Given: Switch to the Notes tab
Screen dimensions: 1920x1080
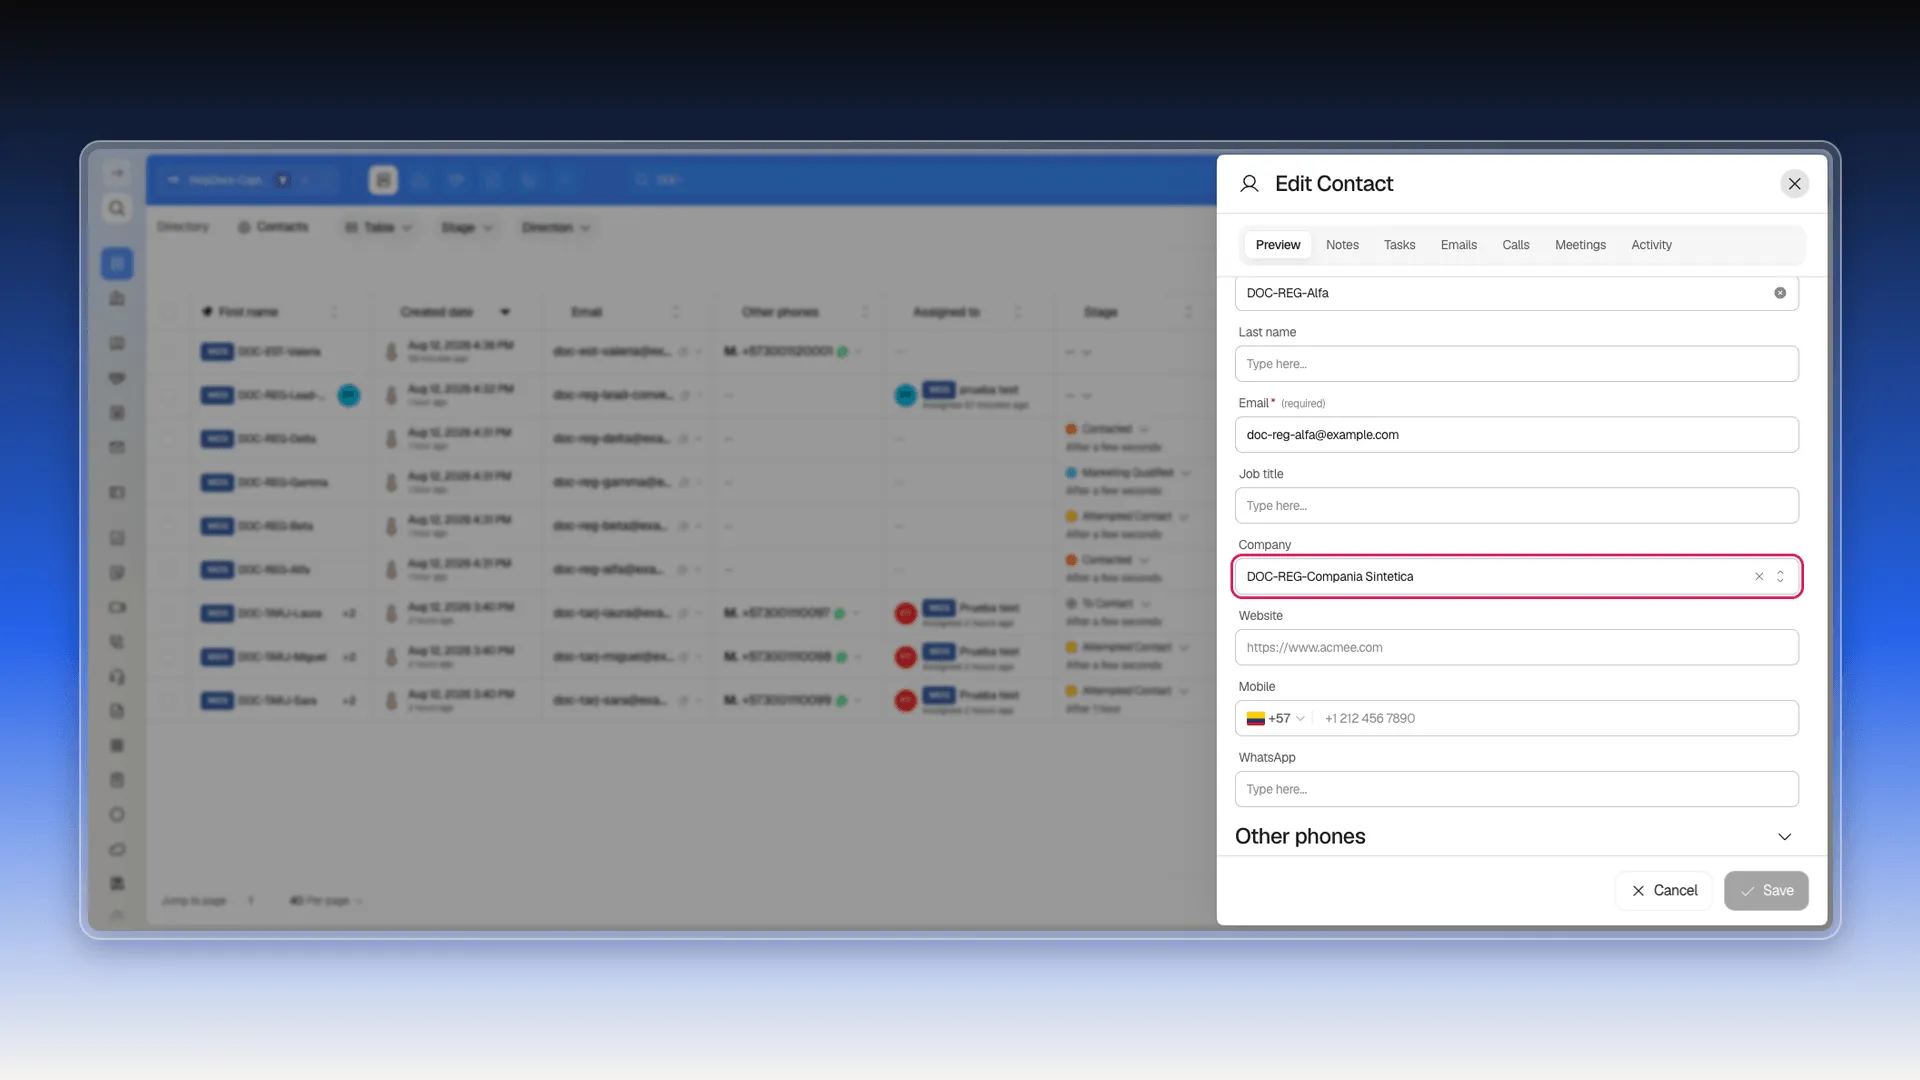Looking at the screenshot, I should [1342, 245].
